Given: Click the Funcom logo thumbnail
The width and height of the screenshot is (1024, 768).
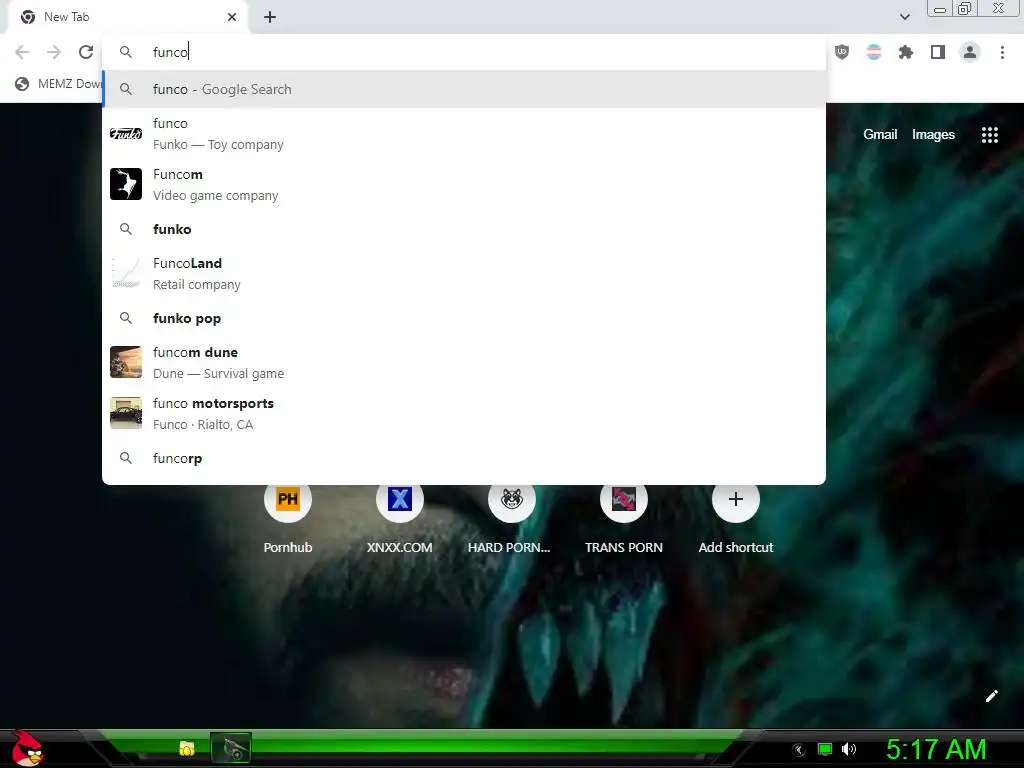Looking at the screenshot, I should (126, 184).
